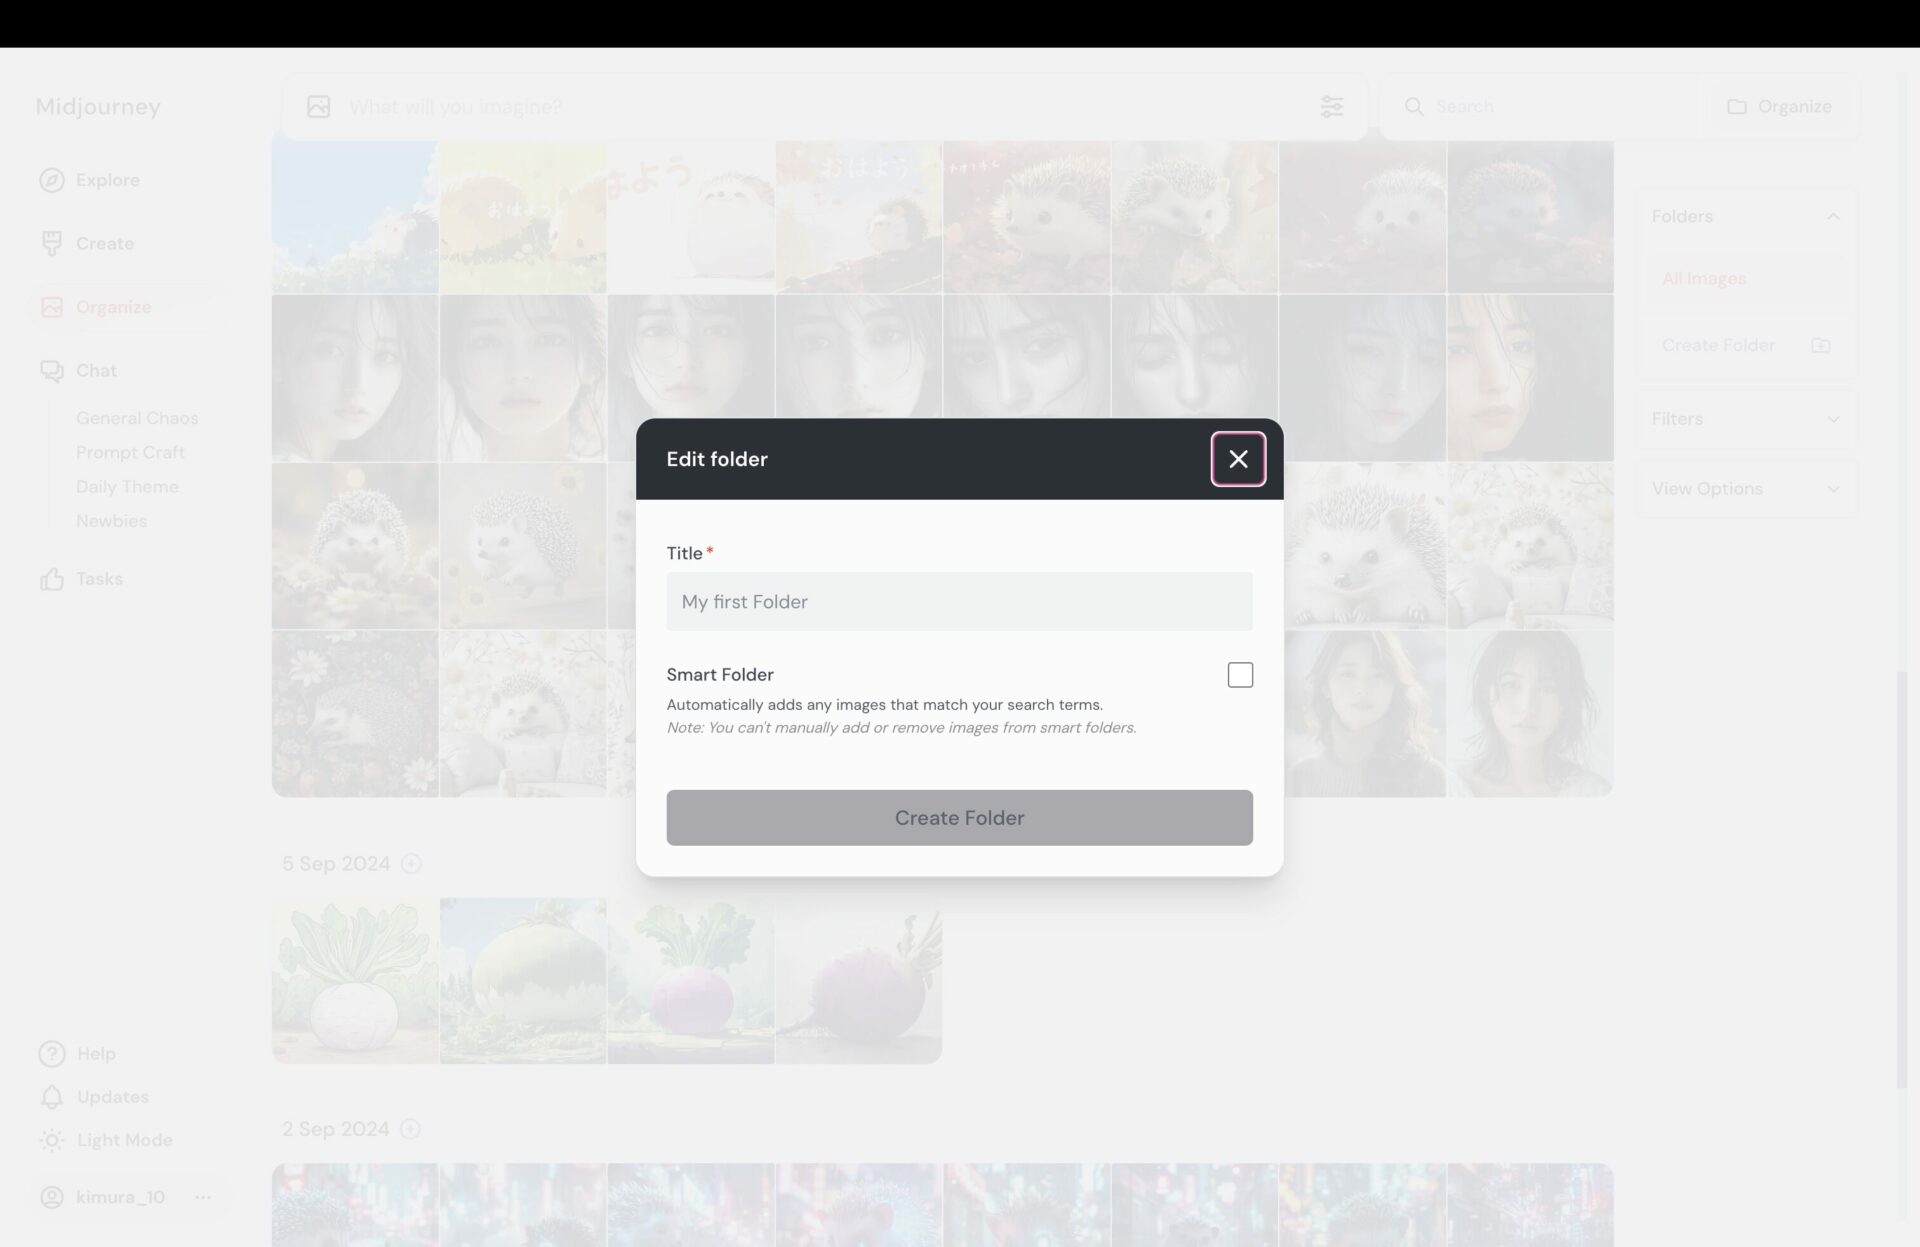Open kimura_10 account options ellipsis
Screen dimensions: 1920x1247
[x=203, y=1197]
